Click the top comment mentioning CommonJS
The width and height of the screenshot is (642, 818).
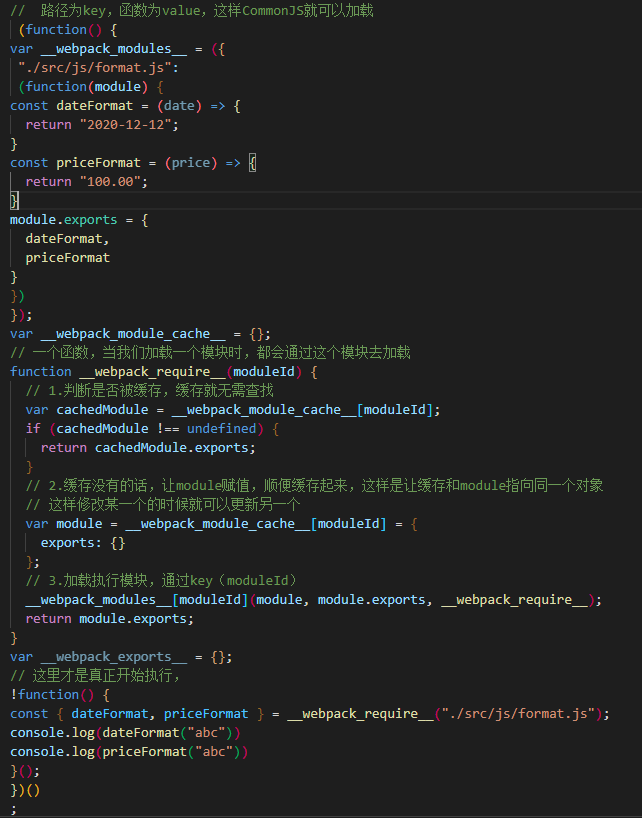(192, 10)
